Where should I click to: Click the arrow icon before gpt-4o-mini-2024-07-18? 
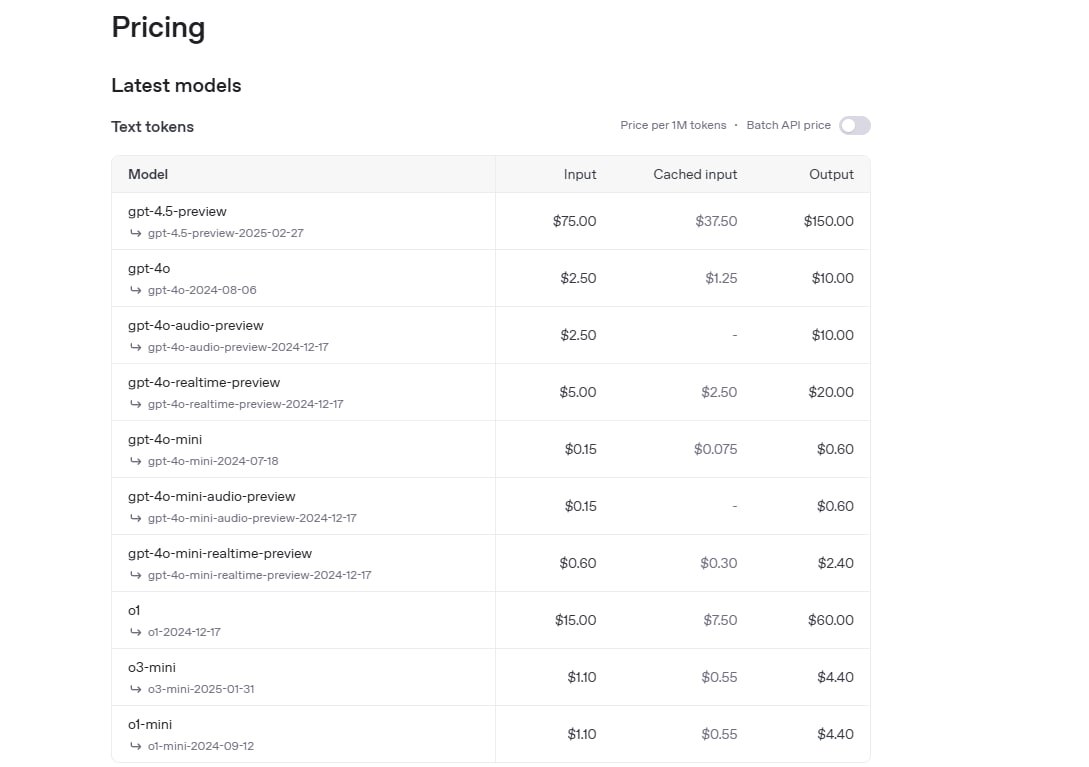(x=135, y=461)
